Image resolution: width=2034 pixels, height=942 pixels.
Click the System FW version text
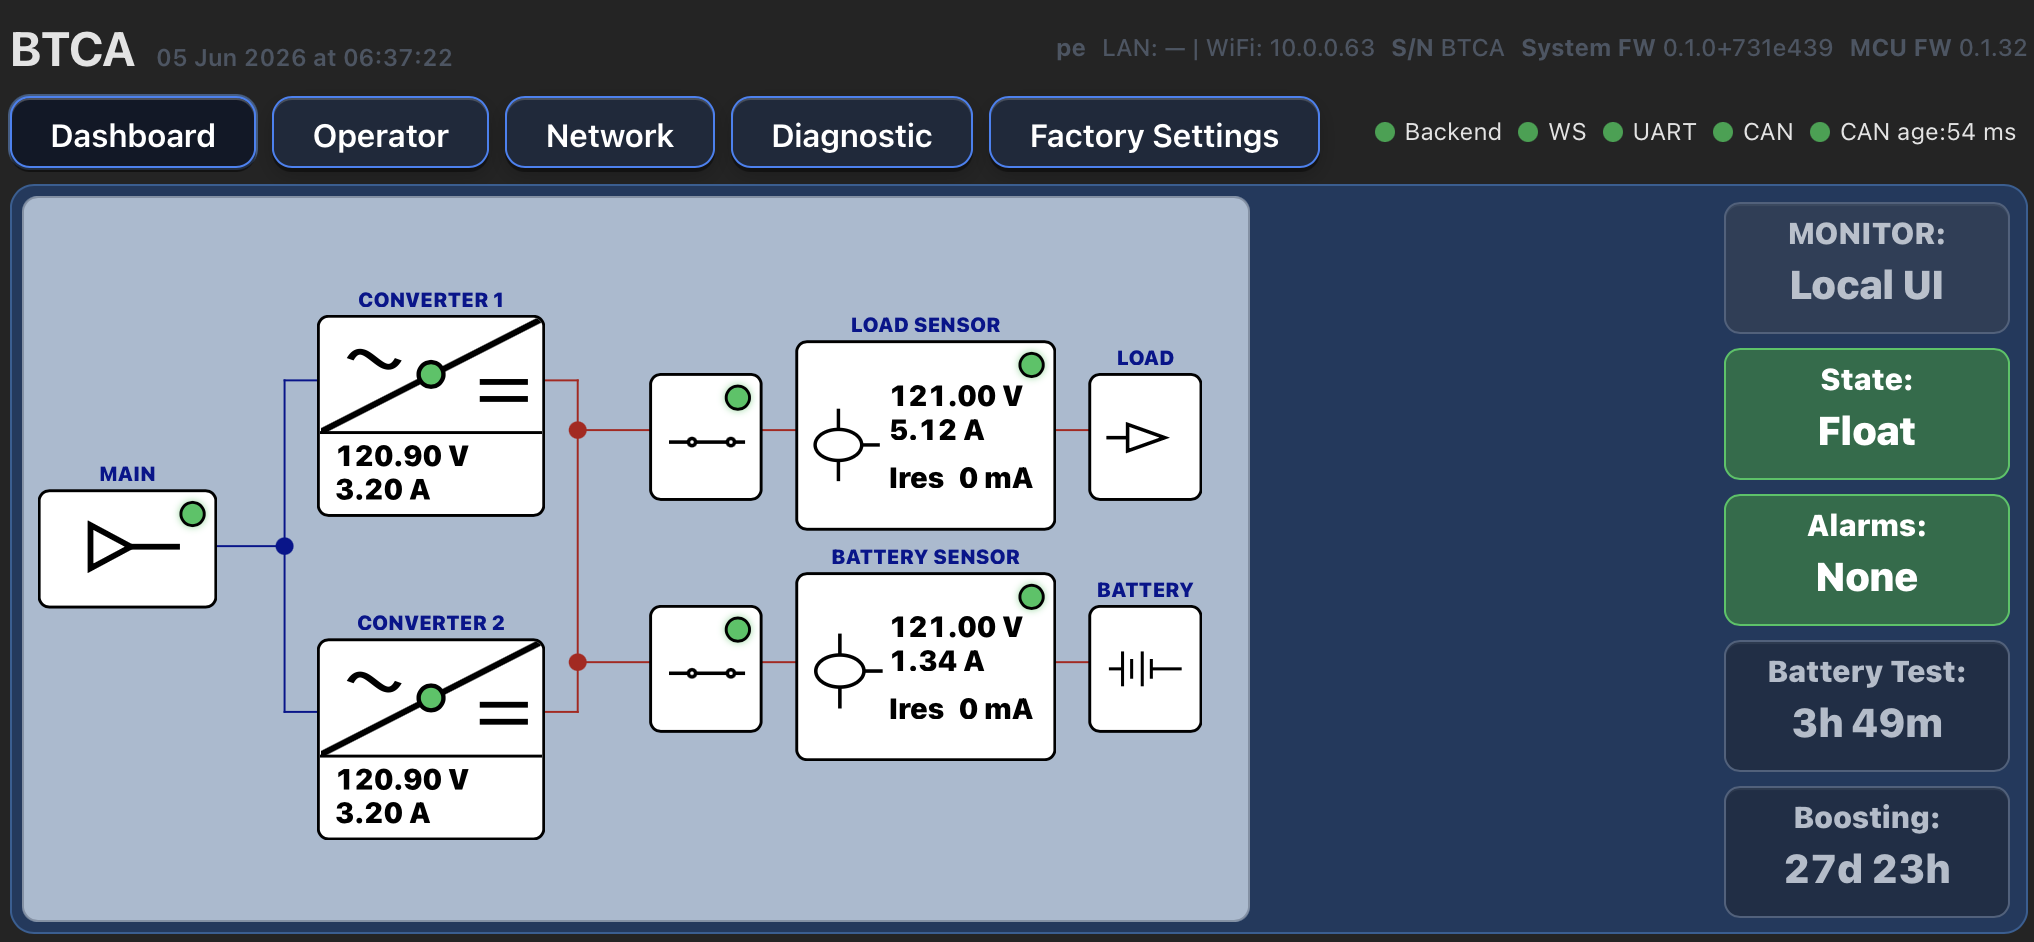(1677, 48)
